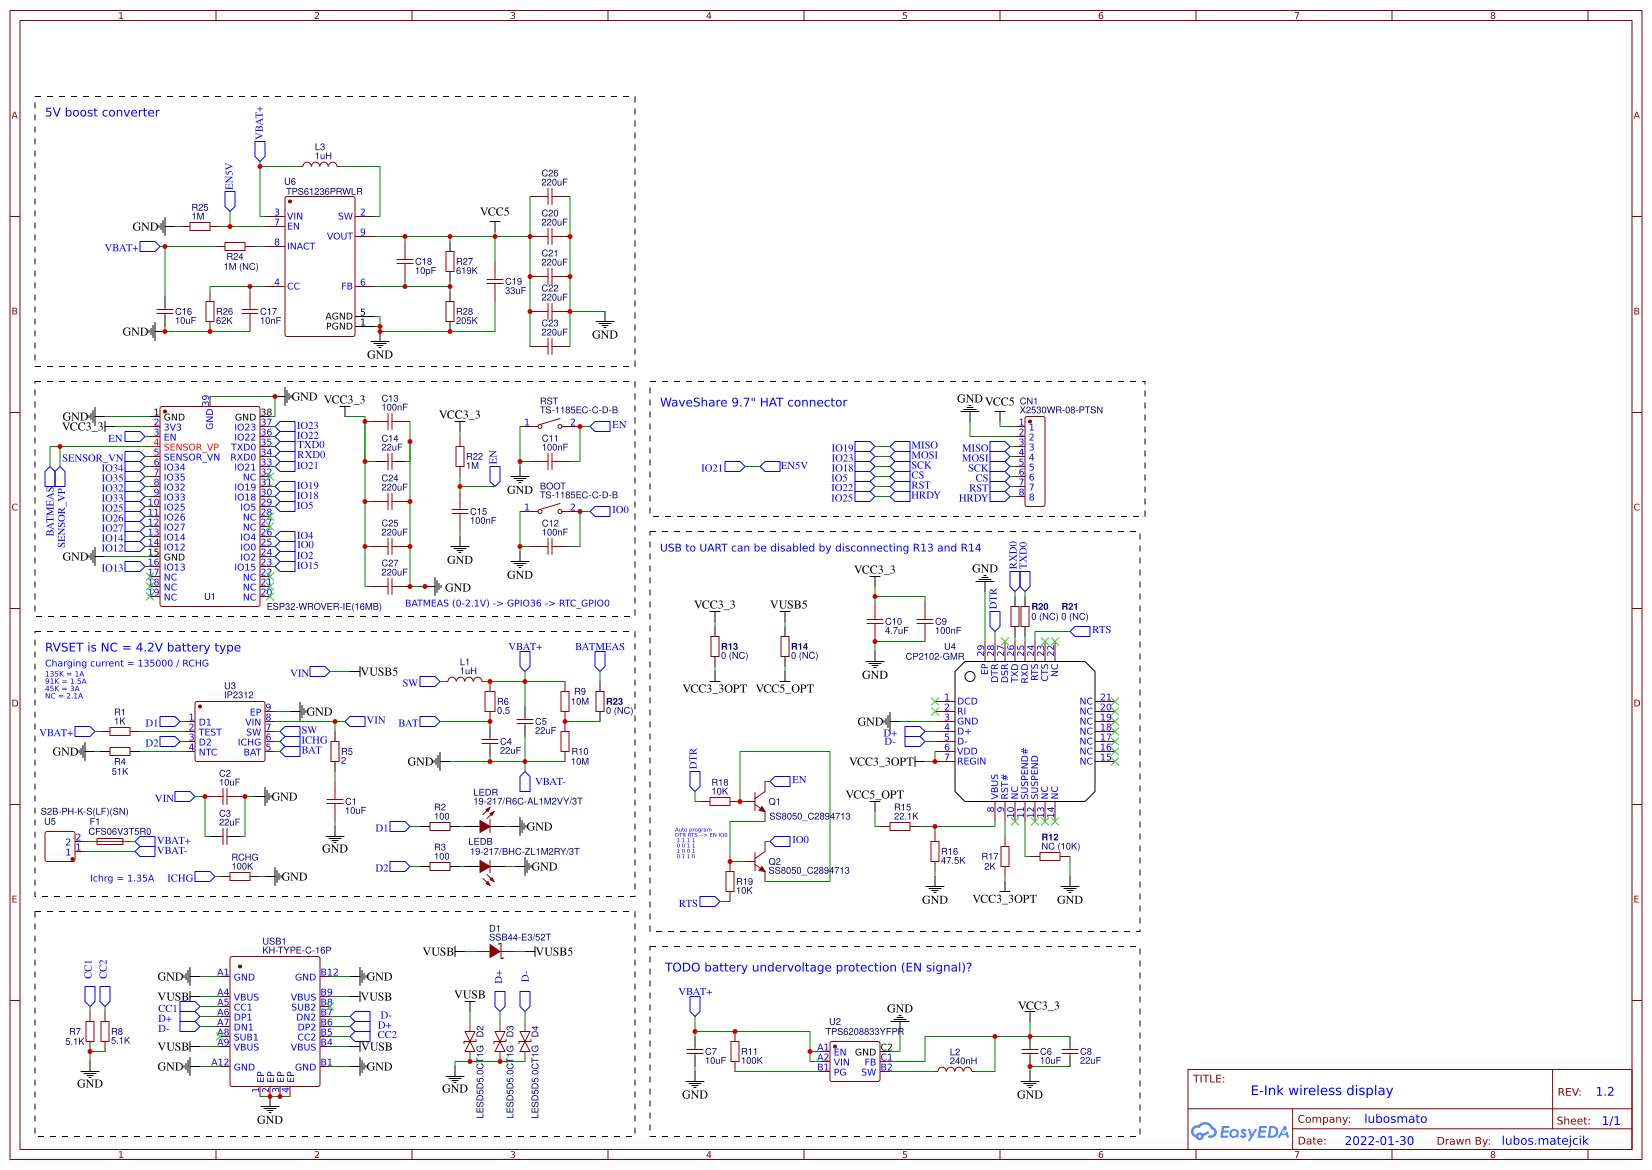This screenshot has width=1652, height=1170.
Task: Click the Date field 2022-01-30
Action: [x=1381, y=1141]
